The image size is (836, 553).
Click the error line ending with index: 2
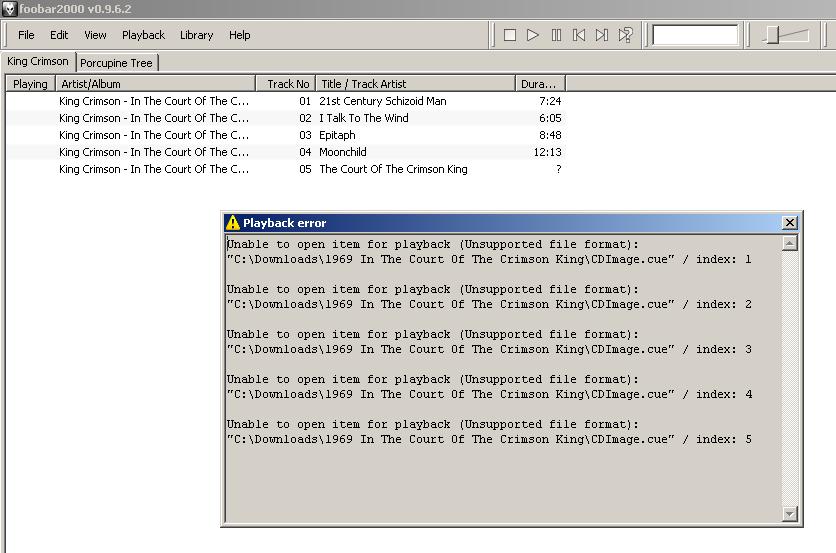pyautogui.click(x=489, y=304)
